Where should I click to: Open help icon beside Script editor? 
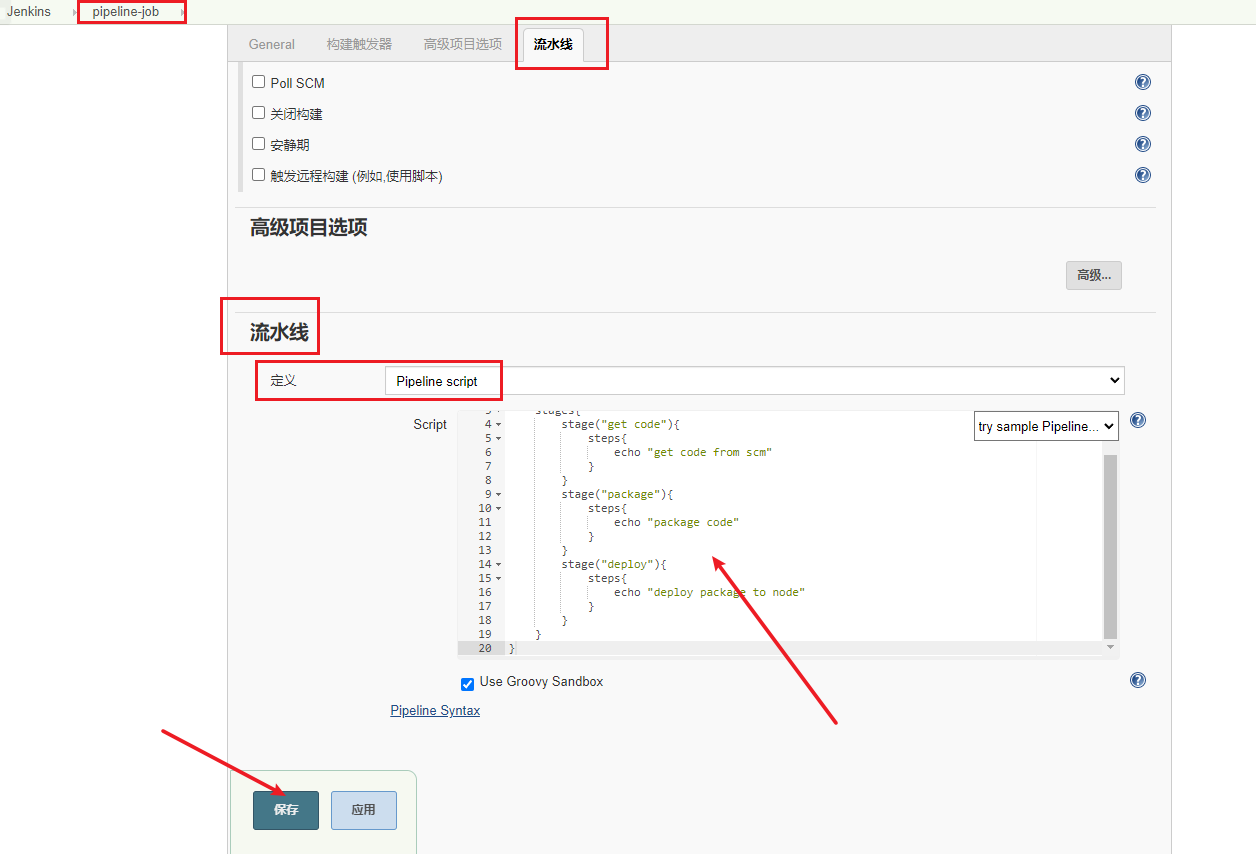pyautogui.click(x=1137, y=420)
